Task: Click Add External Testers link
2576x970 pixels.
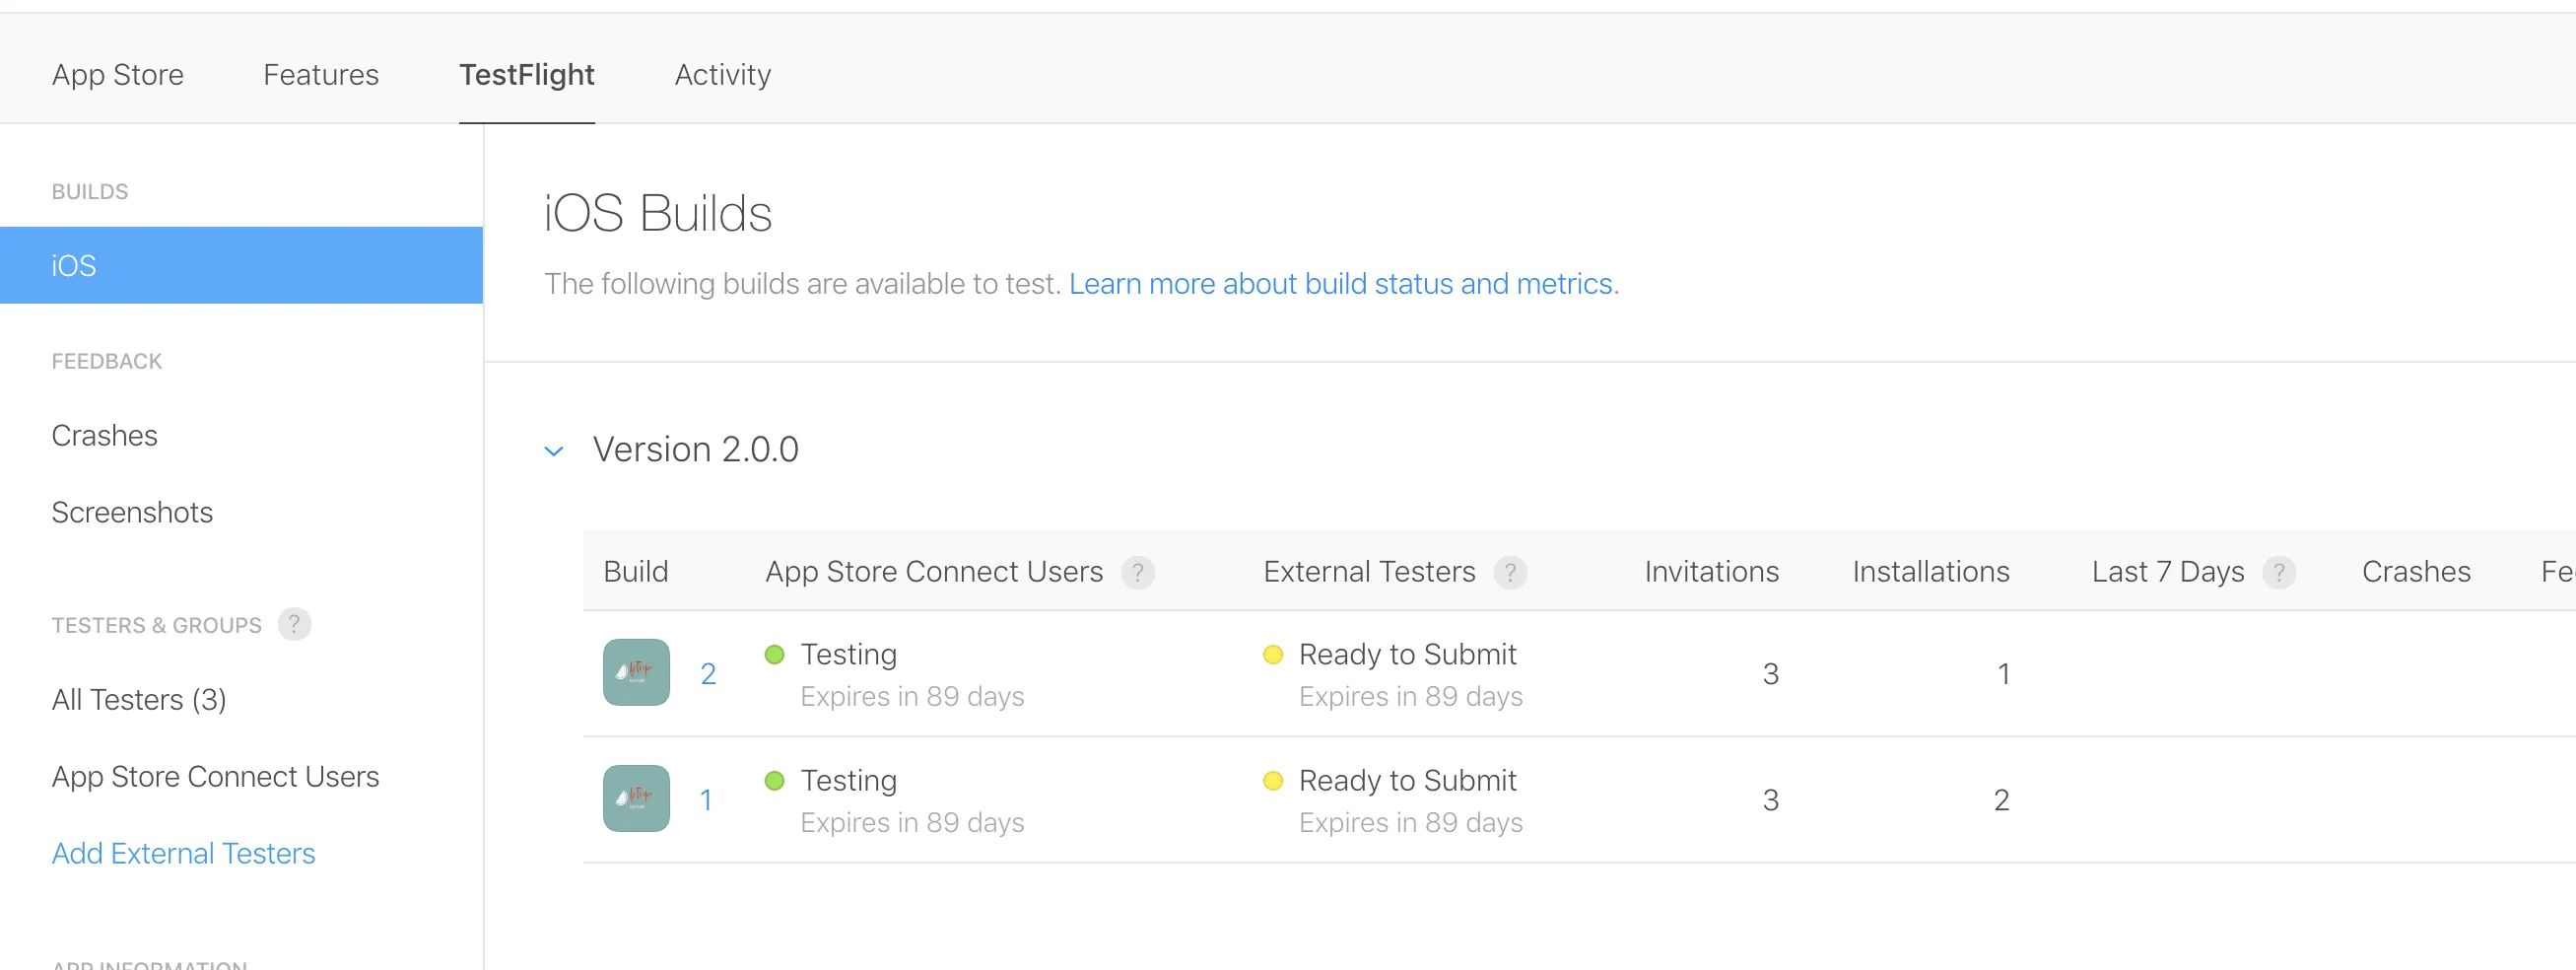Action: 183,853
